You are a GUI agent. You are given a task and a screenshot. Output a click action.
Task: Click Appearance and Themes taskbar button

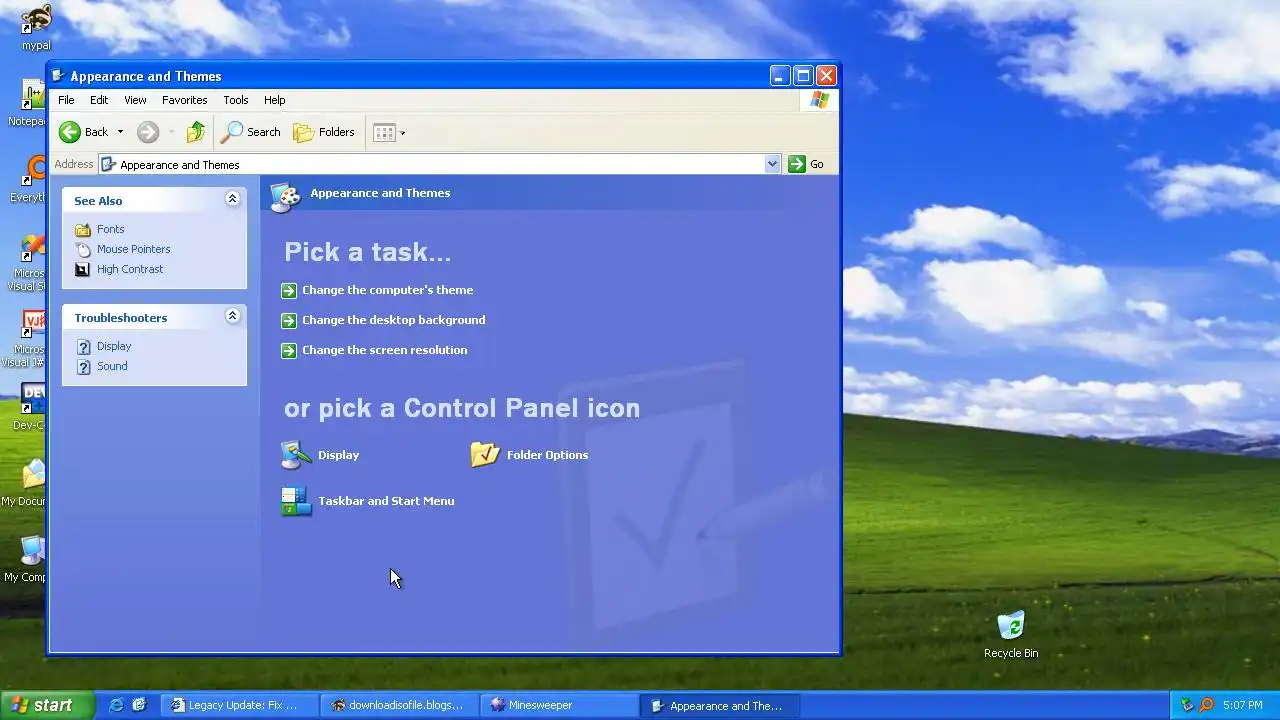click(x=719, y=705)
